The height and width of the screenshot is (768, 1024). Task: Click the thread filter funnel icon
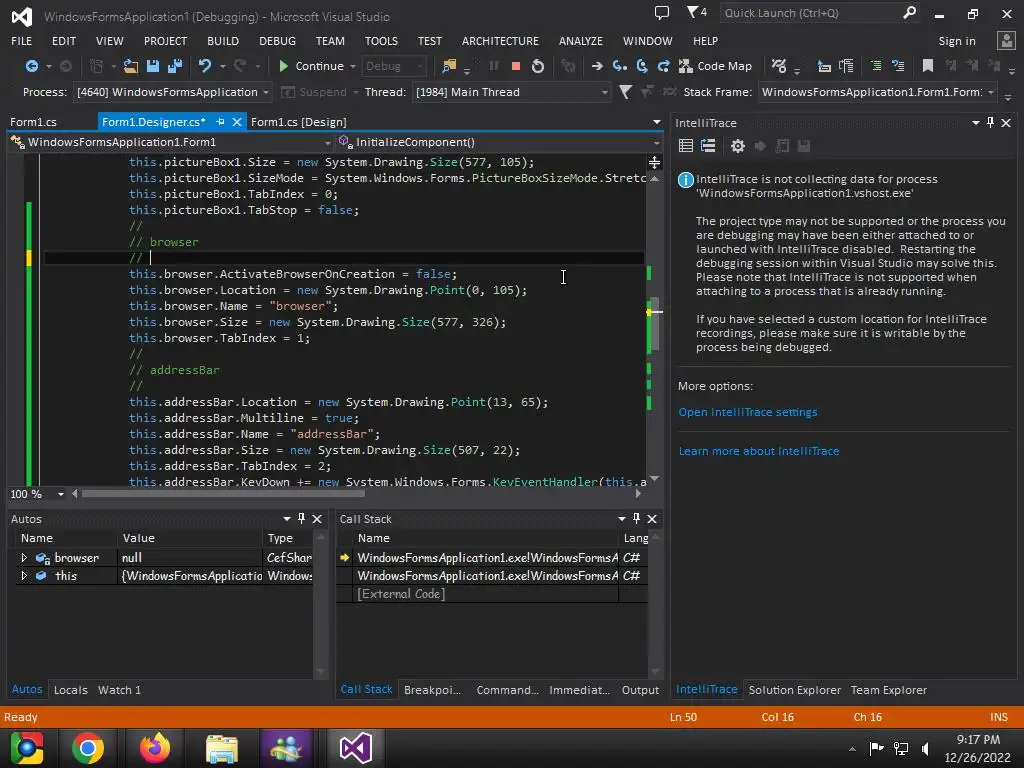pyautogui.click(x=625, y=92)
